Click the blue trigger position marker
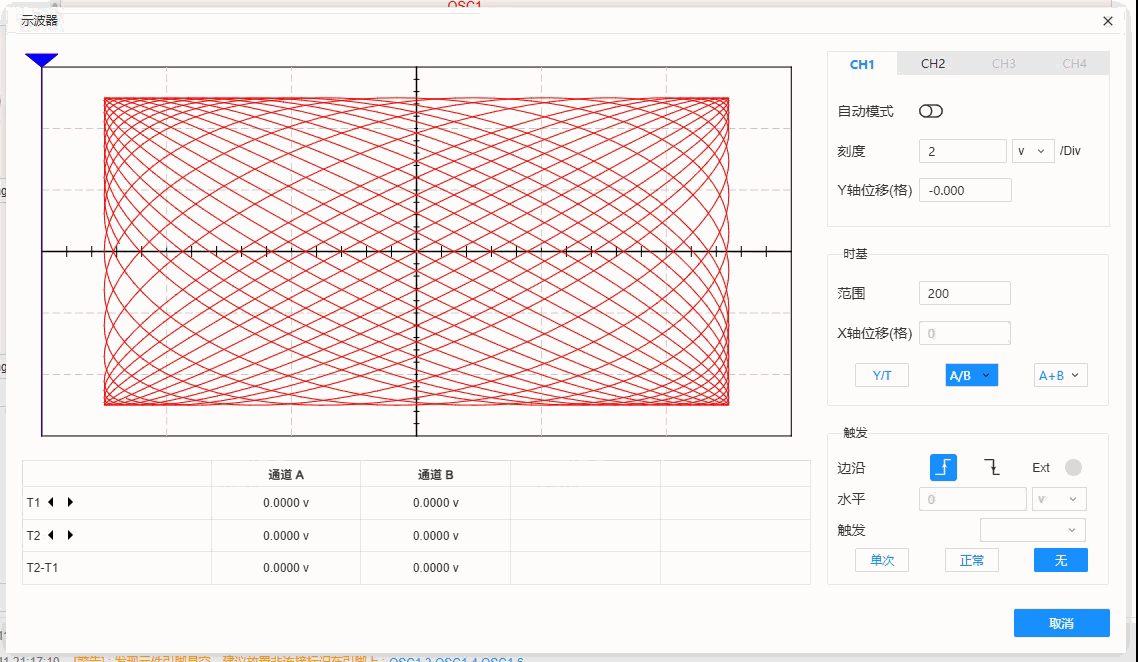The height and width of the screenshot is (662, 1138). coord(41,61)
